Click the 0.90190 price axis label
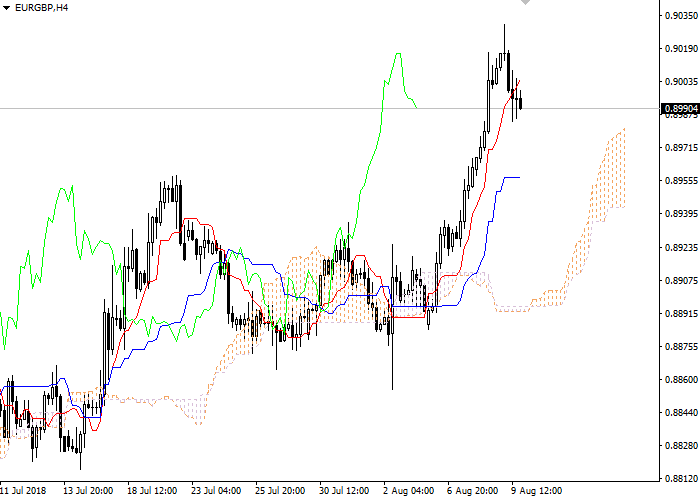The image size is (700, 500). click(x=681, y=49)
